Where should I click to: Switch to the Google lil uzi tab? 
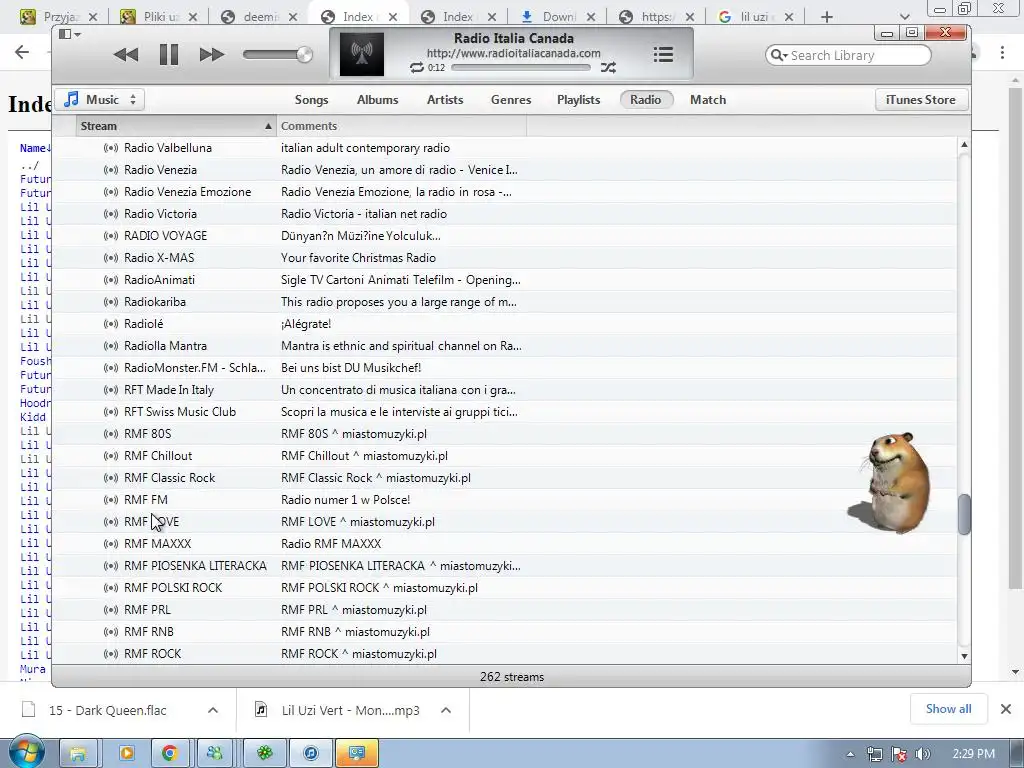[x=754, y=17]
